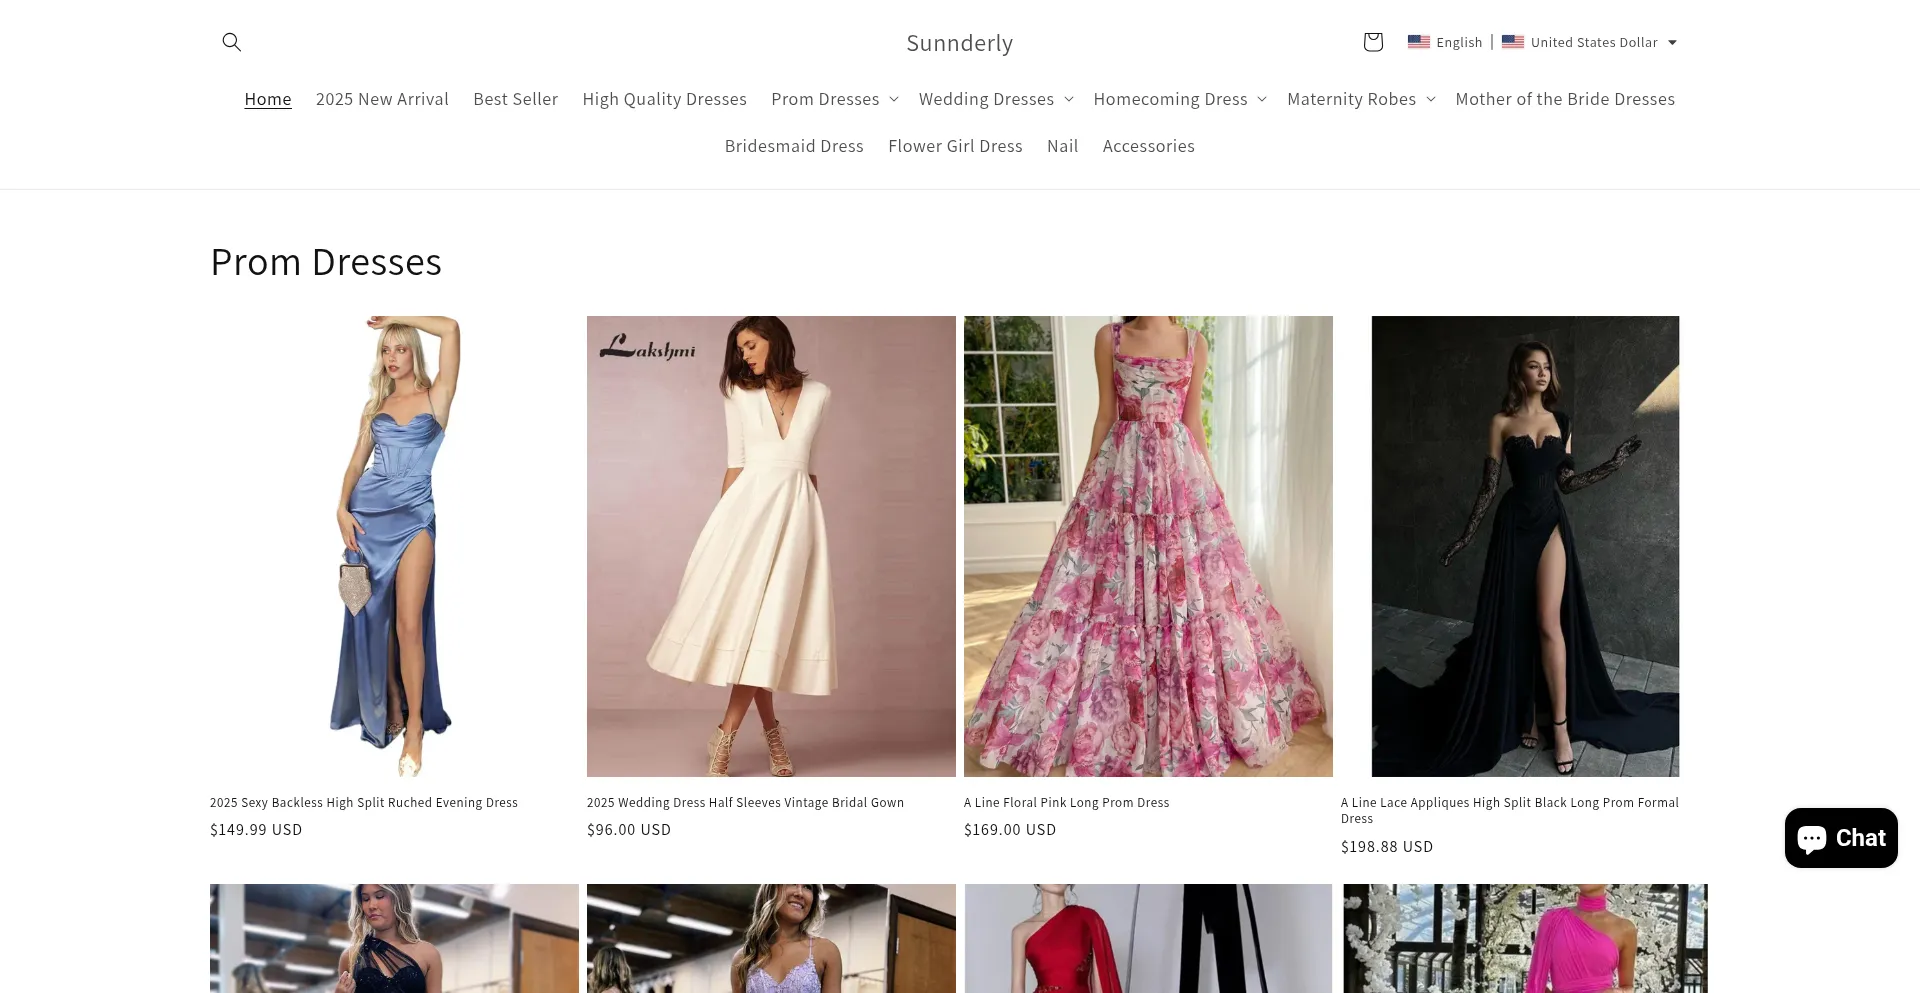Viewport: 1920px width, 993px height.
Task: Open the shopping cart icon
Action: point(1372,42)
